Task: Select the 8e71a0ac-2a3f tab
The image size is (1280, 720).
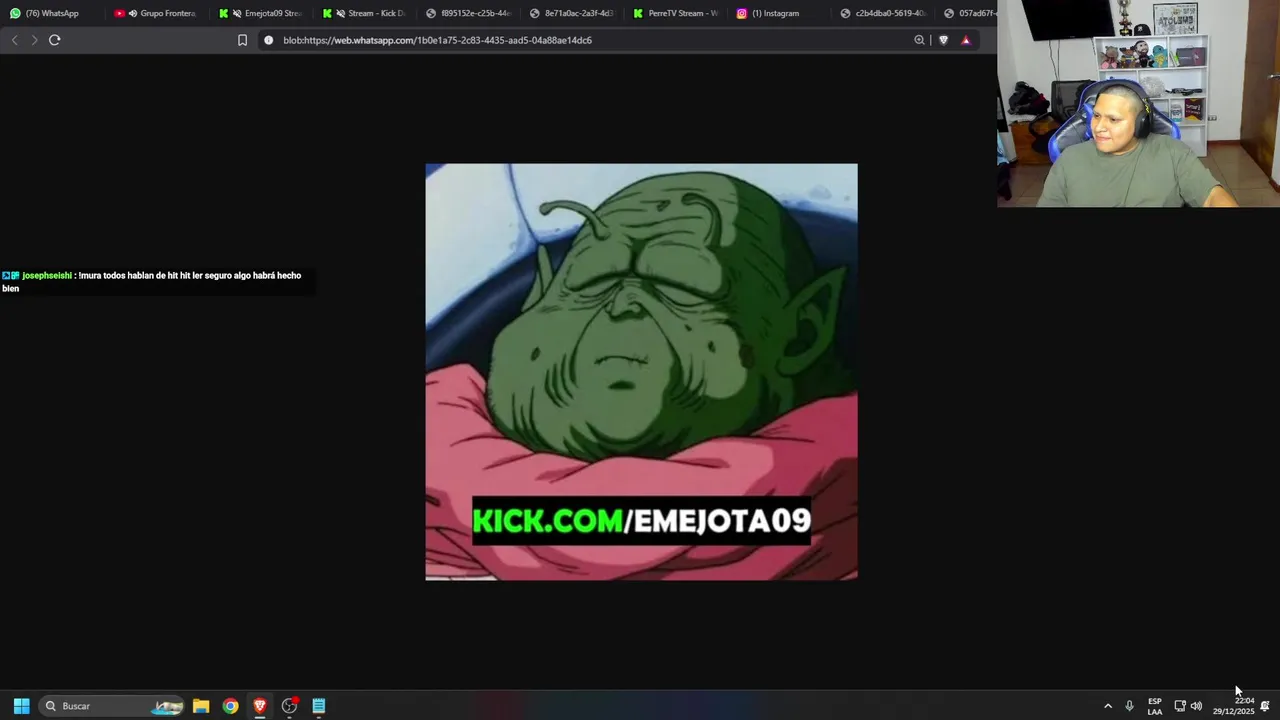Action: pos(572,13)
